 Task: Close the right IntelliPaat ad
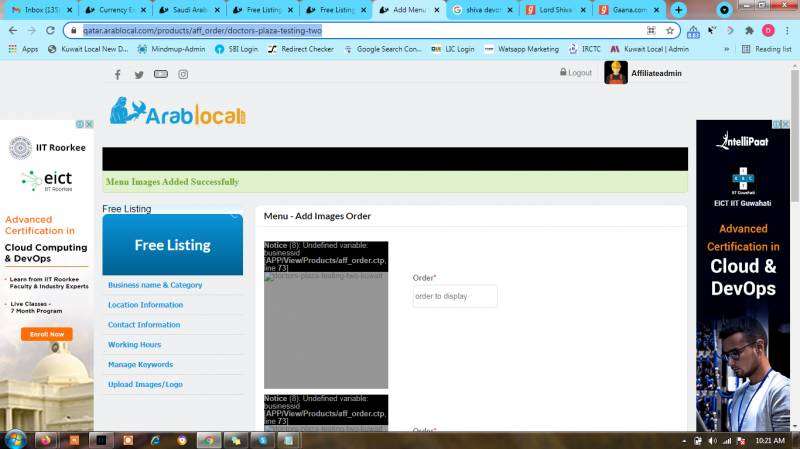point(785,124)
